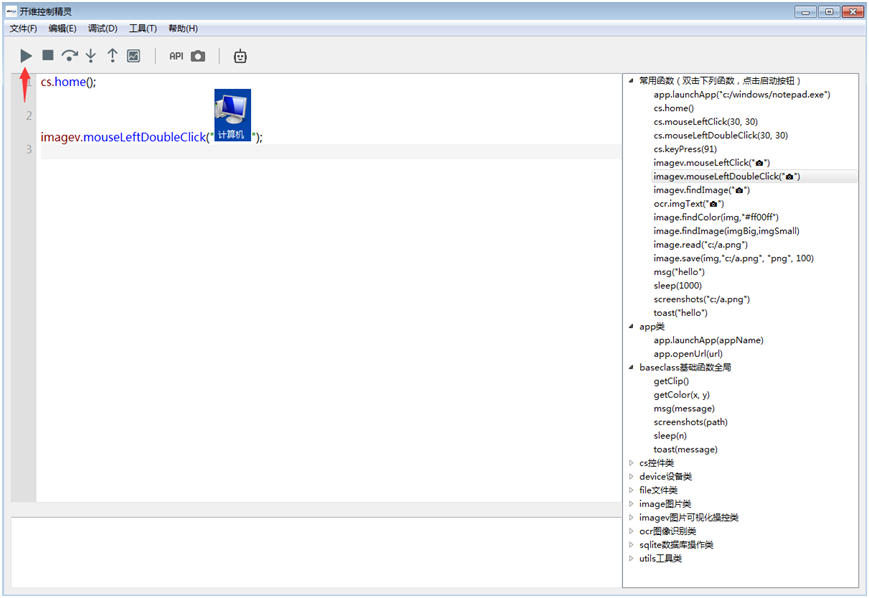Image resolution: width=869 pixels, height=598 pixels.
Task: Select imagev.findImage function entry
Action: (x=702, y=190)
